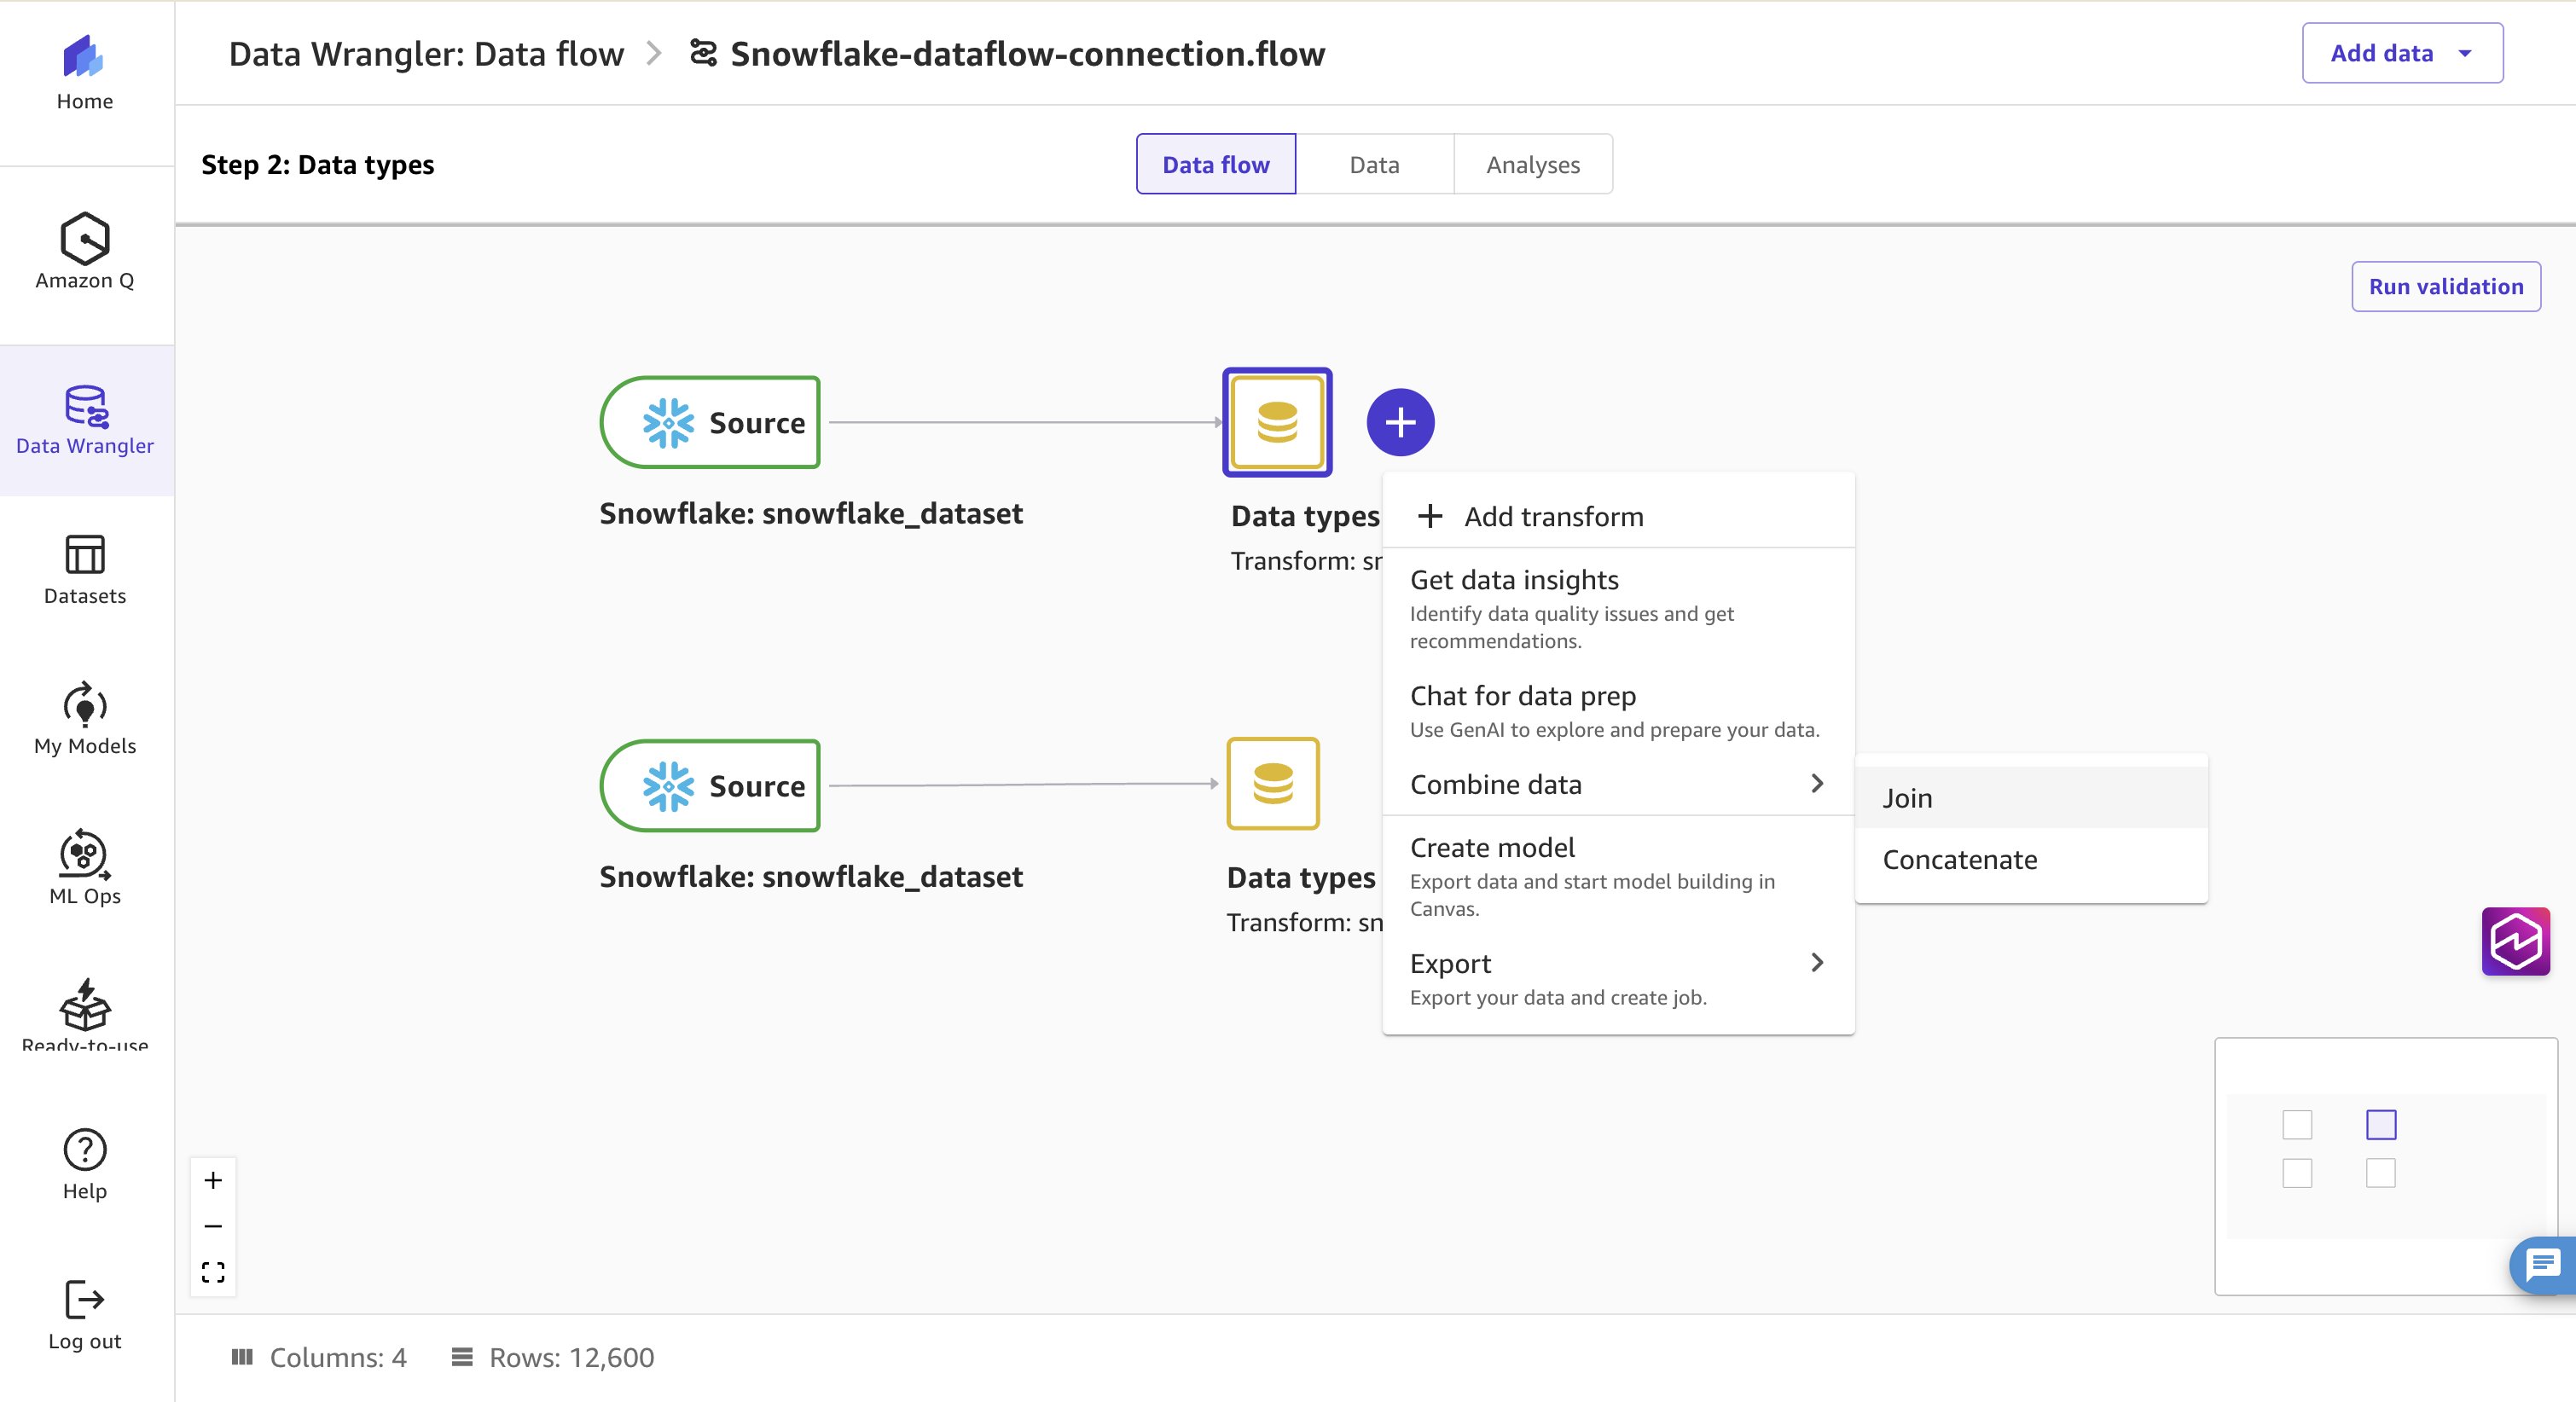The image size is (2576, 1402).
Task: Fit the flow to view
Action: [x=213, y=1272]
